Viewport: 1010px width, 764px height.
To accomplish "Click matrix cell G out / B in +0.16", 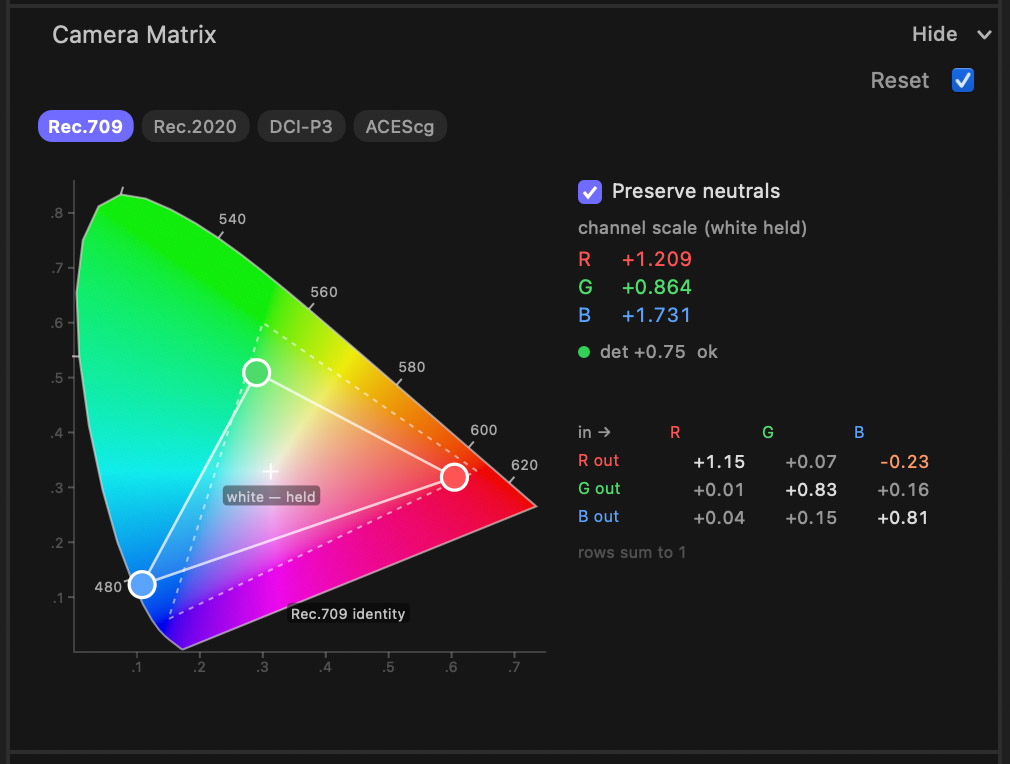I will (903, 490).
